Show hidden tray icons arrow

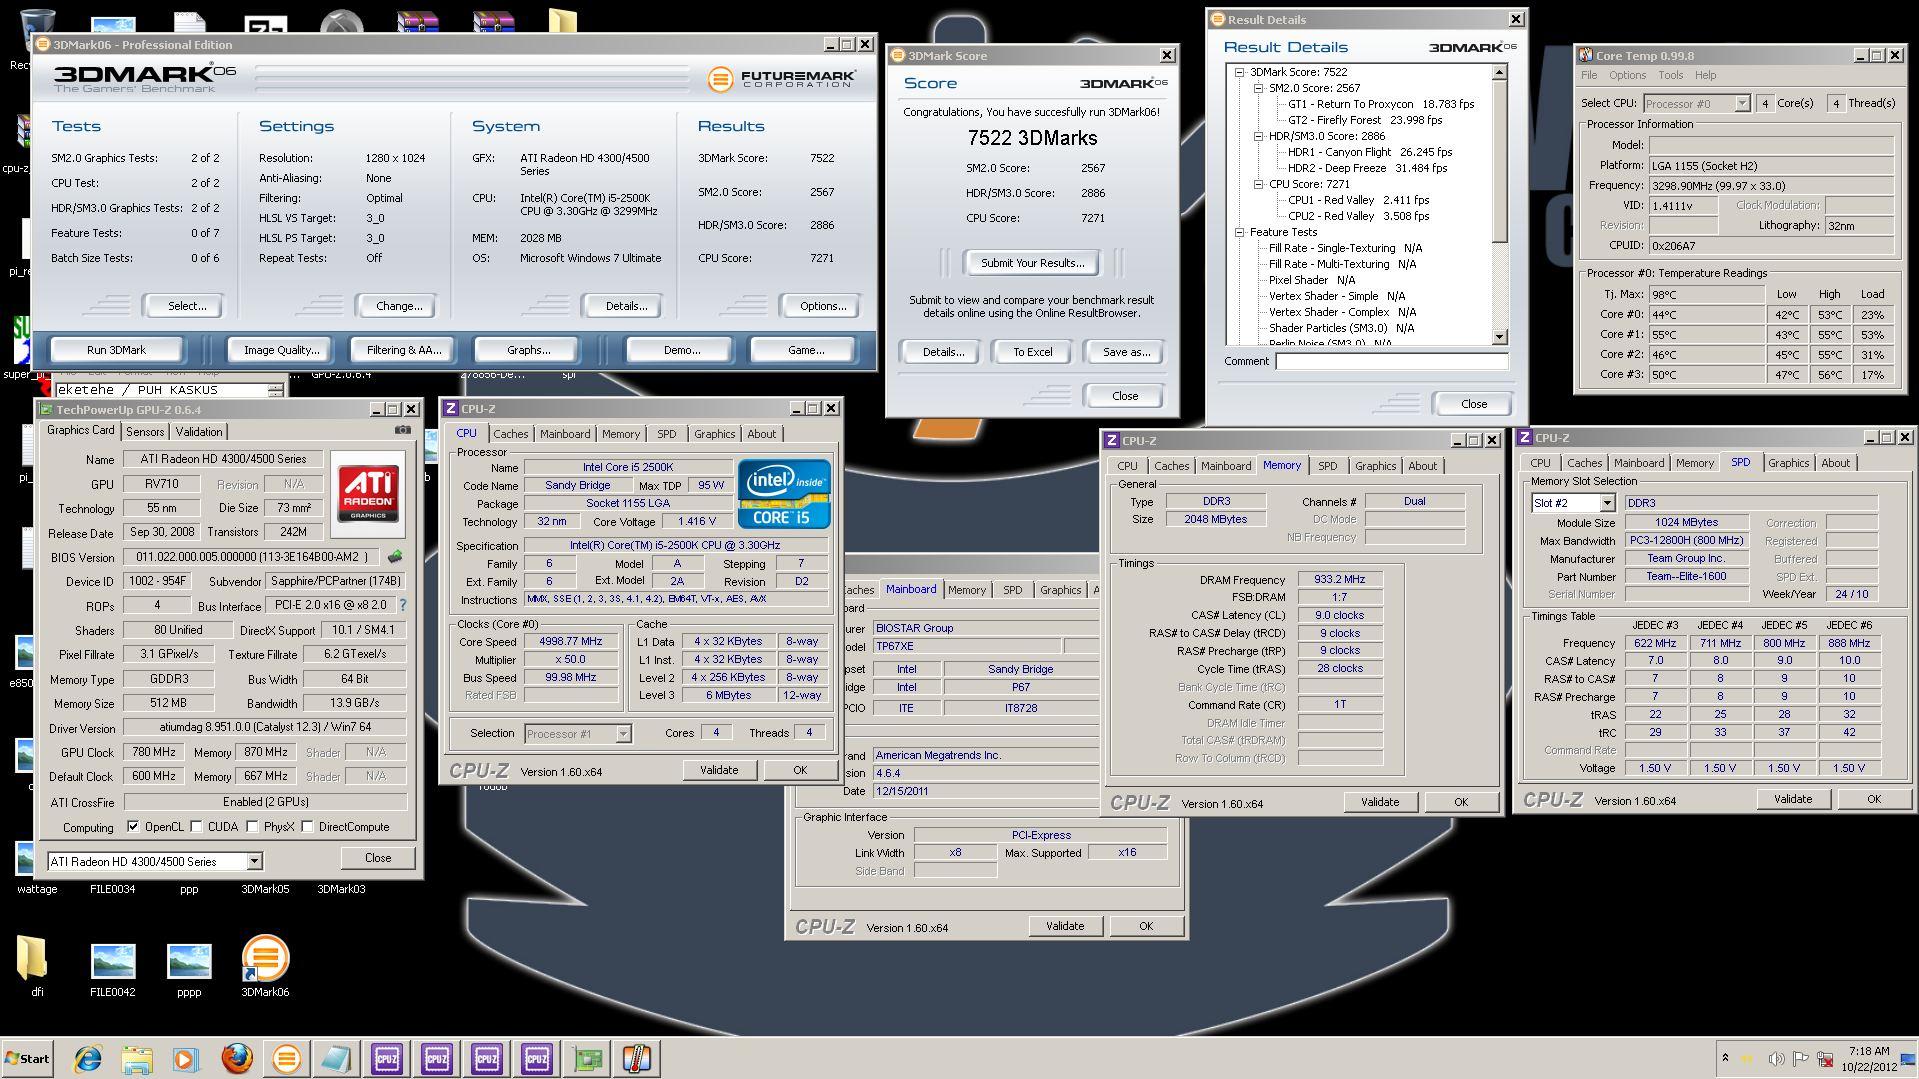(1725, 1058)
